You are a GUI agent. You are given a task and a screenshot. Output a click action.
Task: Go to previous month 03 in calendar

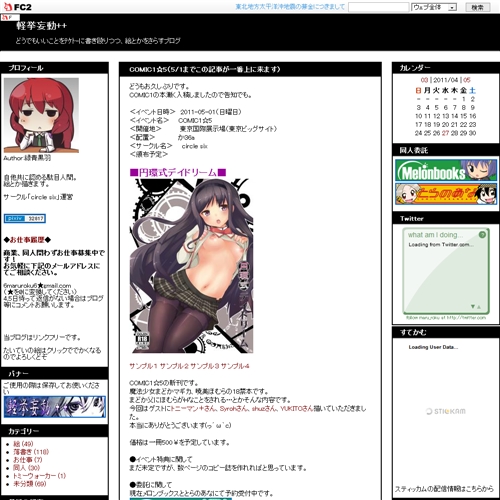pyautogui.click(x=424, y=80)
